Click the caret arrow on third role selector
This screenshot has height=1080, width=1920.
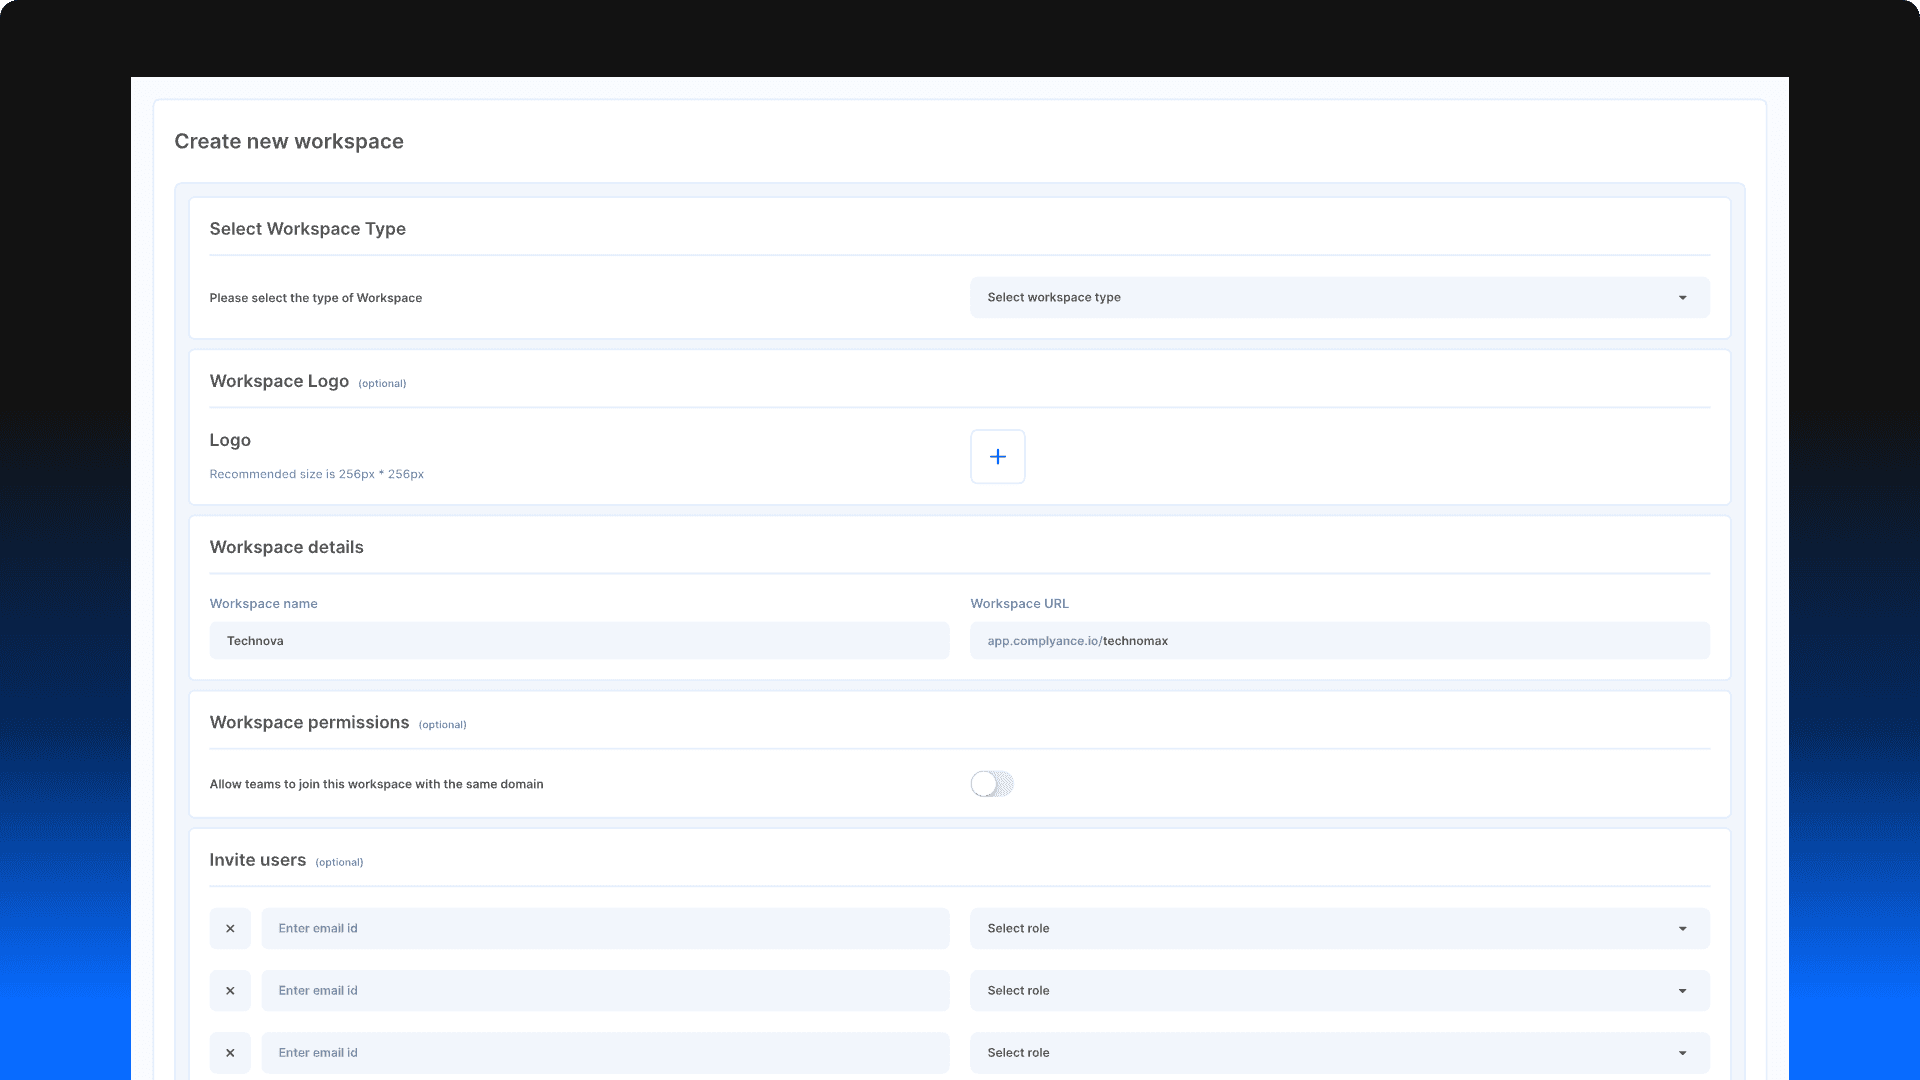tap(1683, 1053)
